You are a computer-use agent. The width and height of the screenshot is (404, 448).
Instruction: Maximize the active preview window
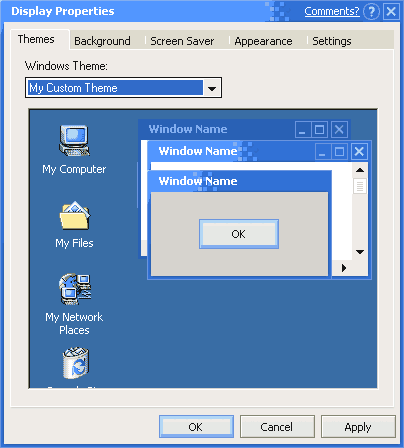coord(339,152)
